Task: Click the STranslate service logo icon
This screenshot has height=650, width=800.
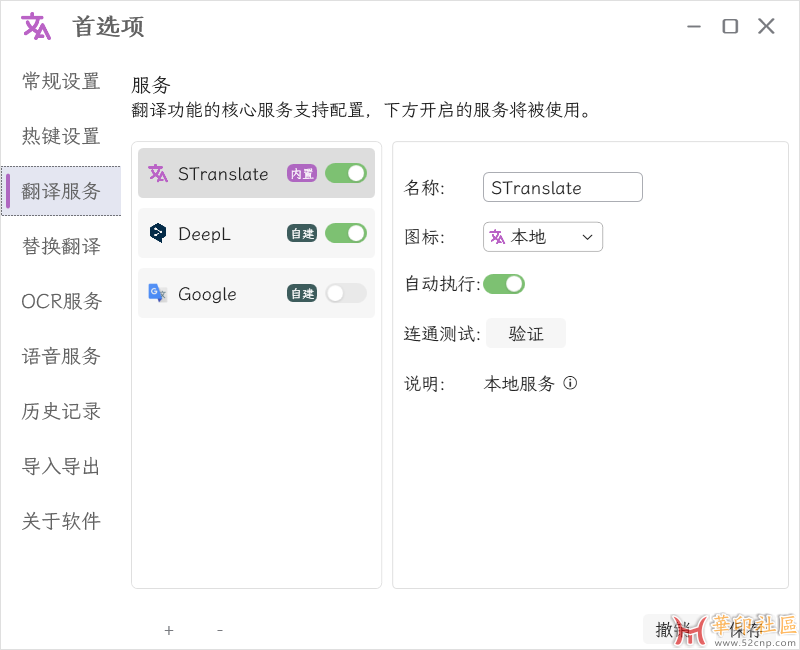Action: click(x=158, y=173)
